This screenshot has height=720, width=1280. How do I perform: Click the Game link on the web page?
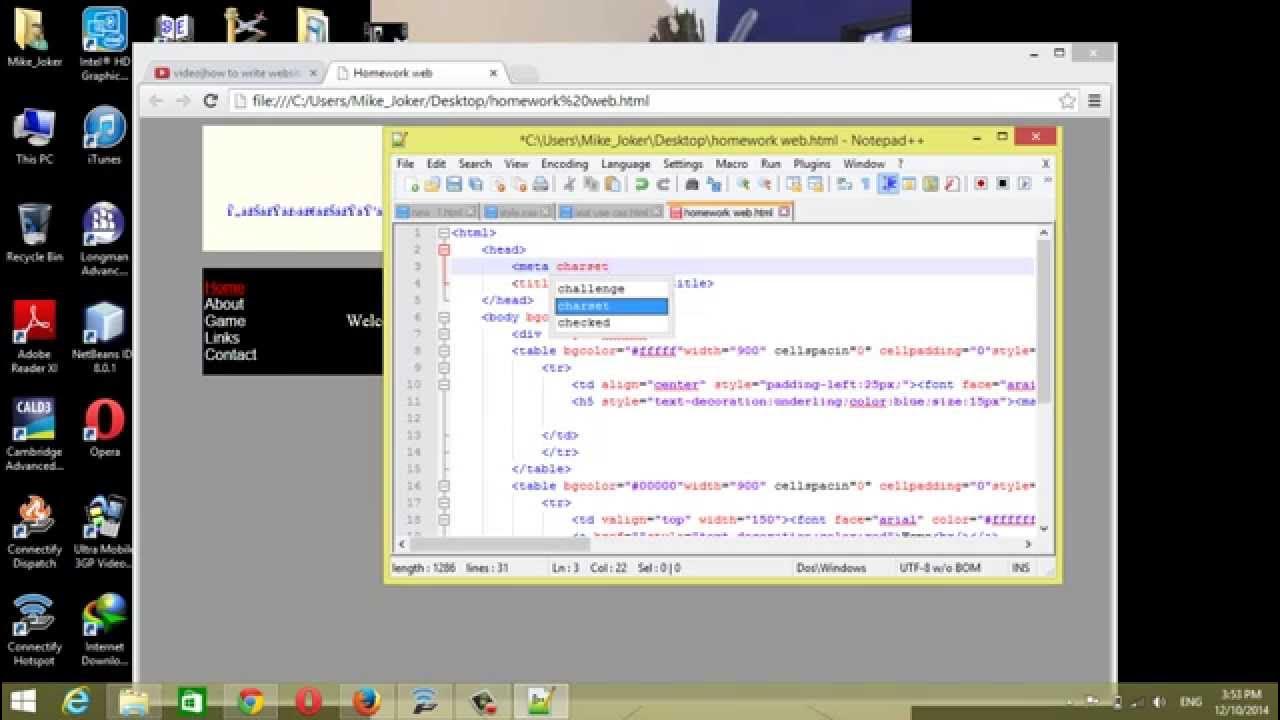[x=225, y=321]
